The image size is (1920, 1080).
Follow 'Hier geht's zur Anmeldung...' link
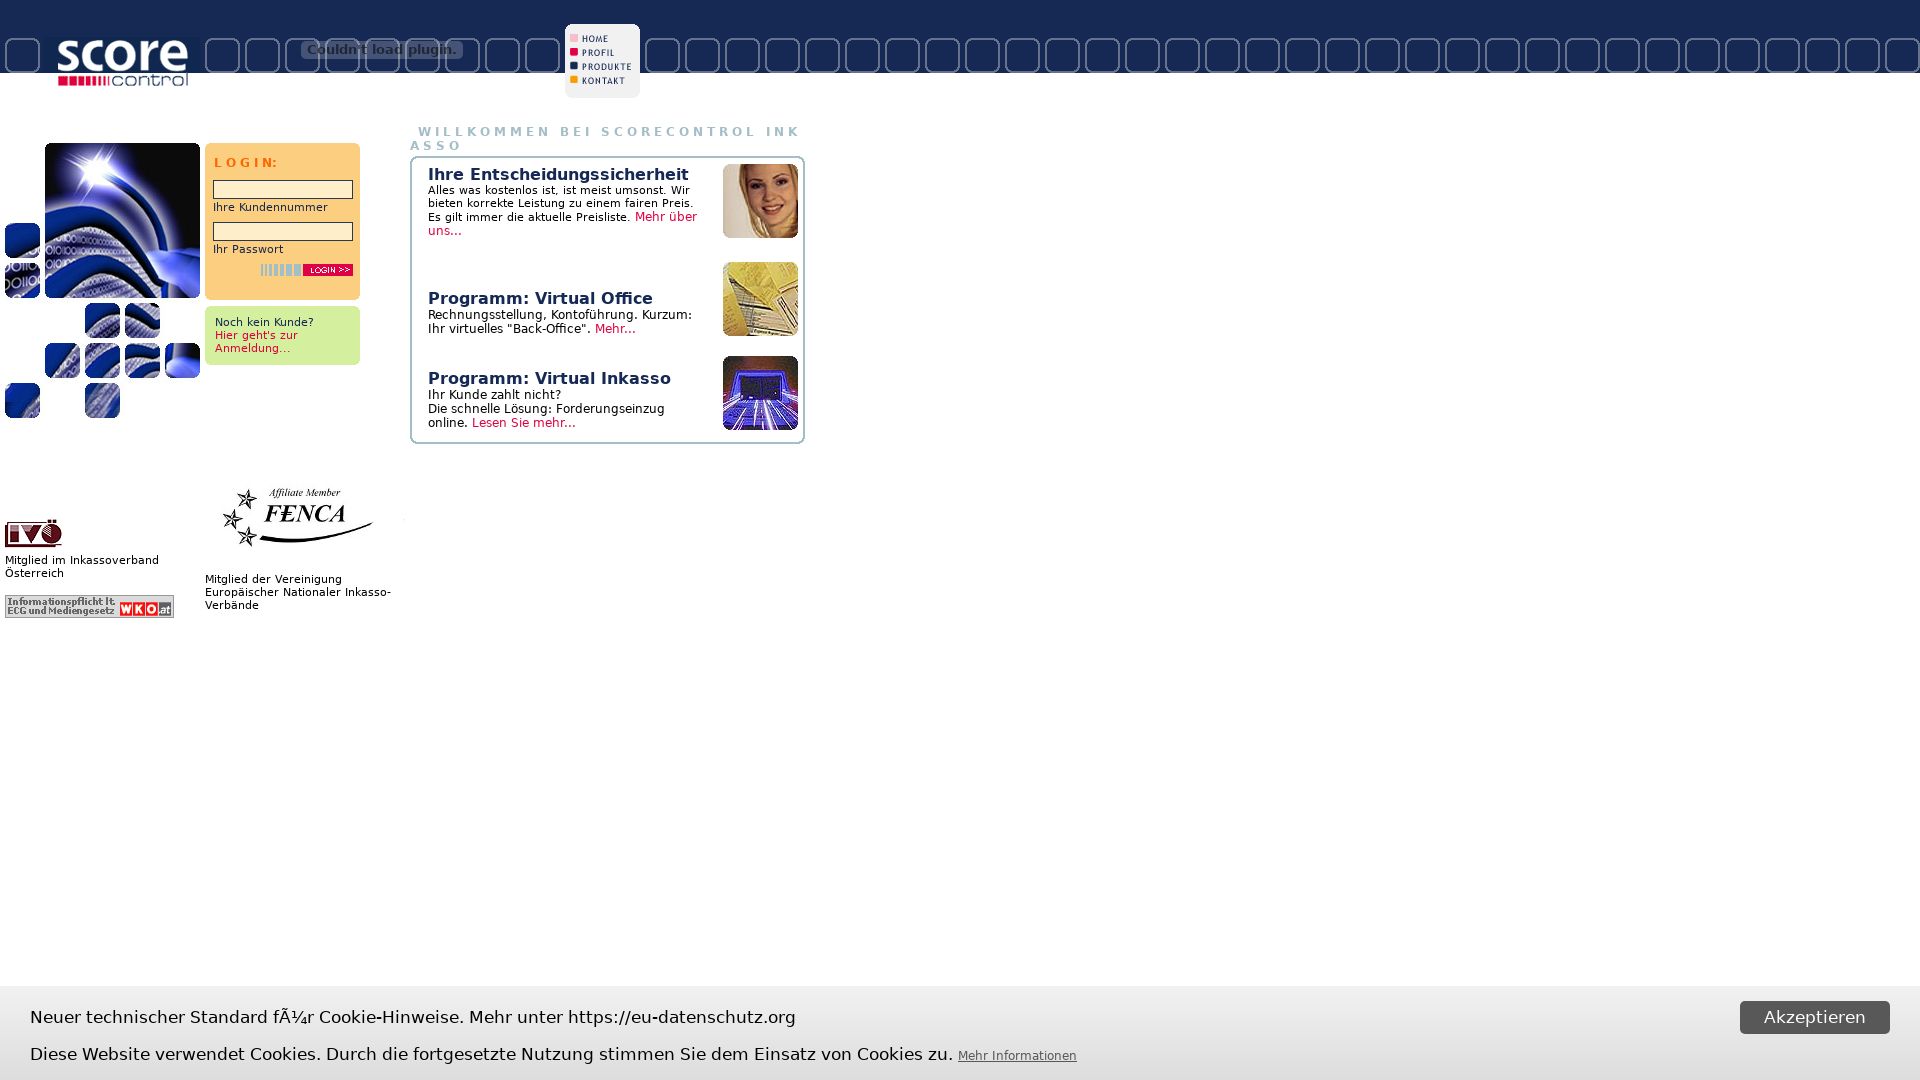256,342
